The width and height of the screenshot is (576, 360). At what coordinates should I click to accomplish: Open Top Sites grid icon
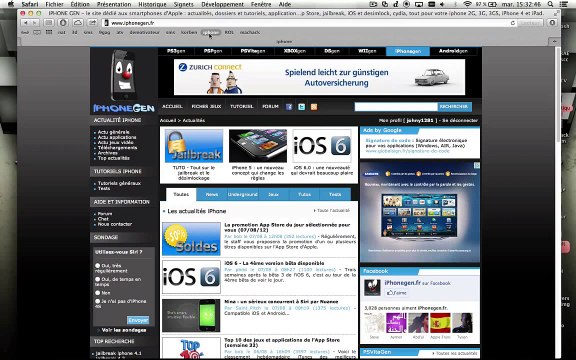coord(49,32)
